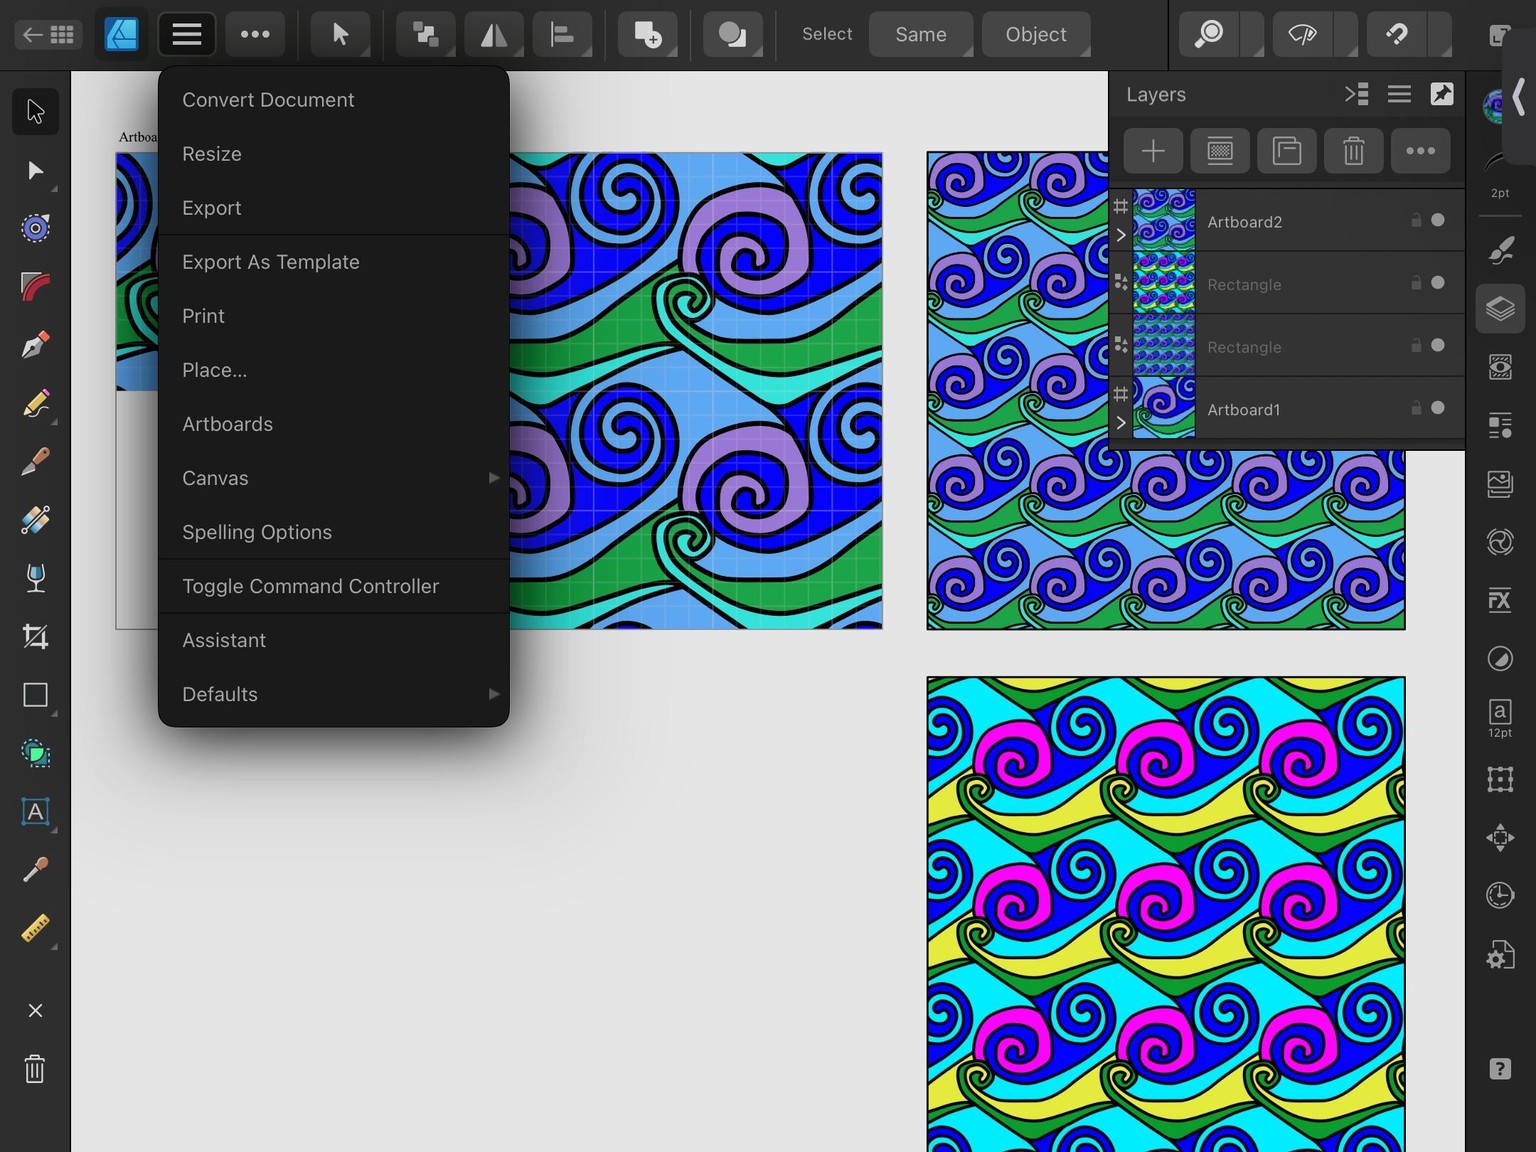Image resolution: width=1536 pixels, height=1152 pixels.
Task: Open Assistant menu entry
Action: tap(334, 640)
